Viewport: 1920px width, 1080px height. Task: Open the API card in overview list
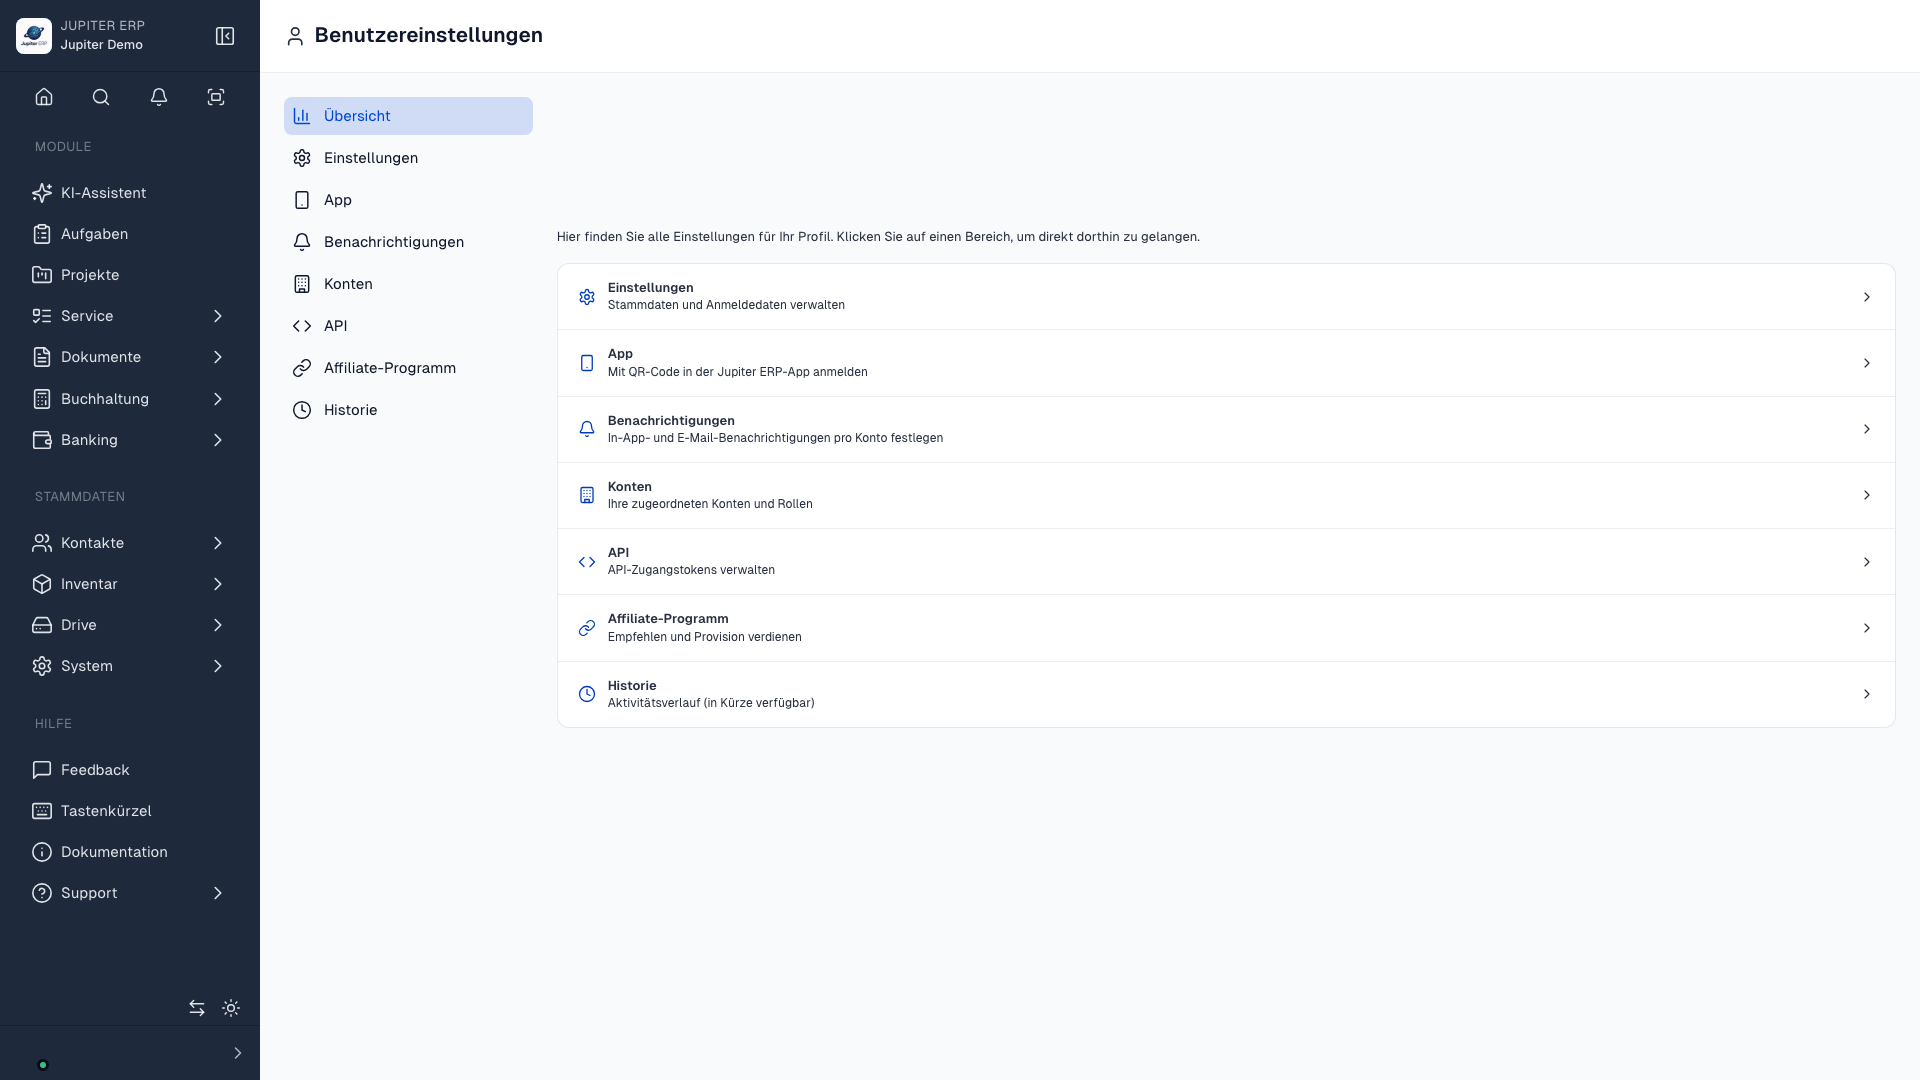[x=1226, y=562]
